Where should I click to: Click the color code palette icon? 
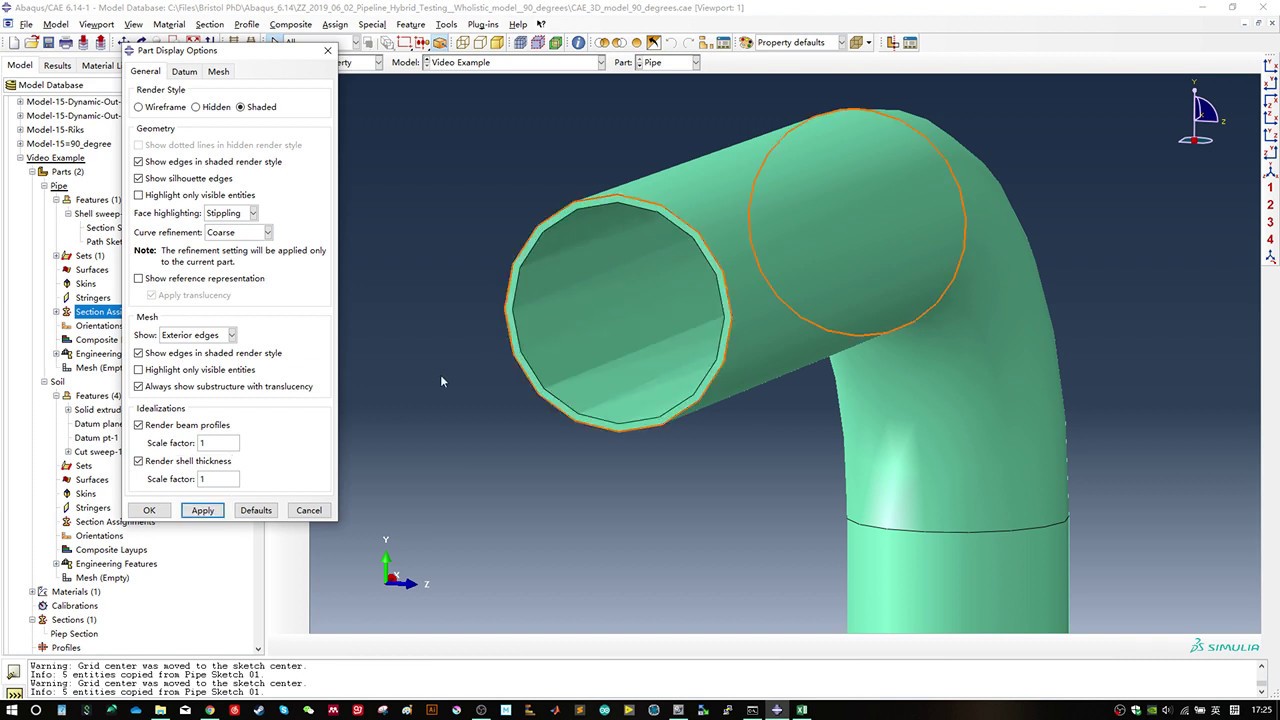pos(746,42)
